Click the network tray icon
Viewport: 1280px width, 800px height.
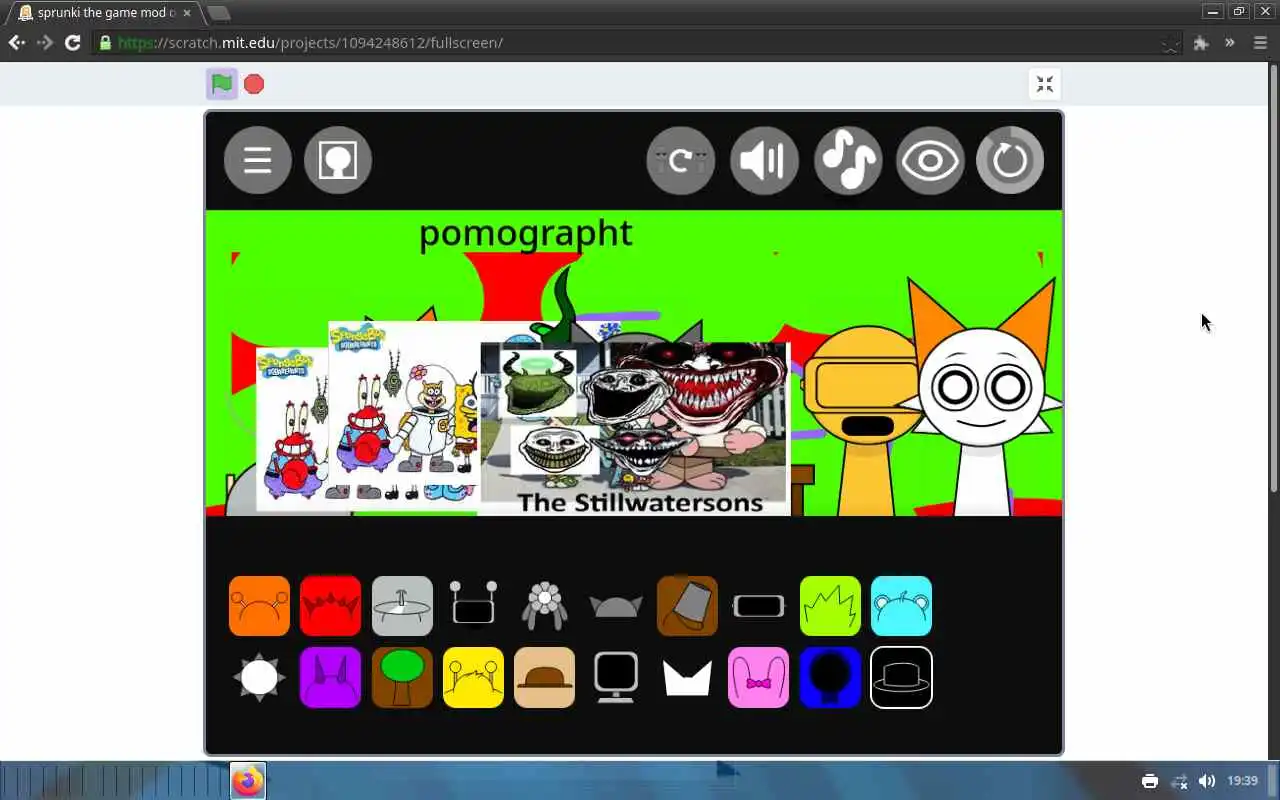[x=1179, y=781]
